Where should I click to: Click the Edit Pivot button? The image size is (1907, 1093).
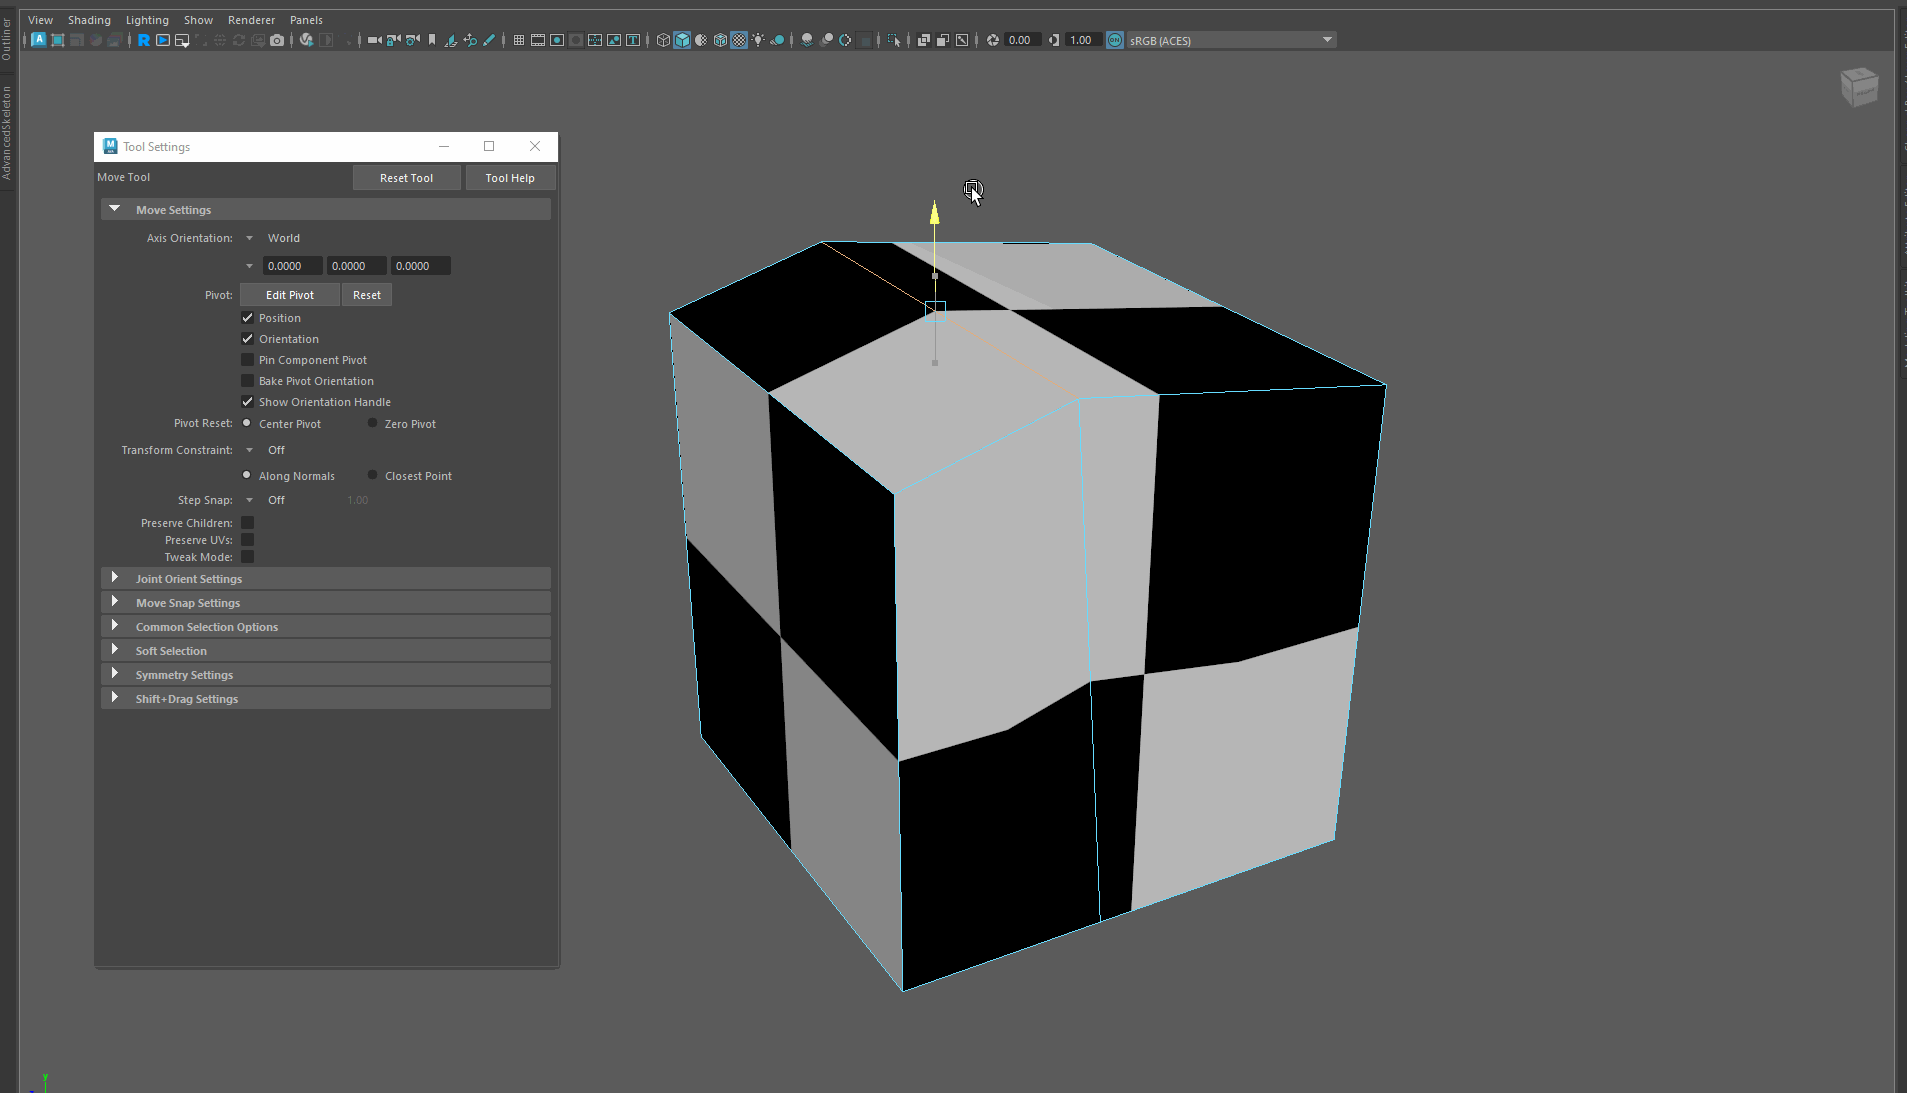[x=289, y=295]
